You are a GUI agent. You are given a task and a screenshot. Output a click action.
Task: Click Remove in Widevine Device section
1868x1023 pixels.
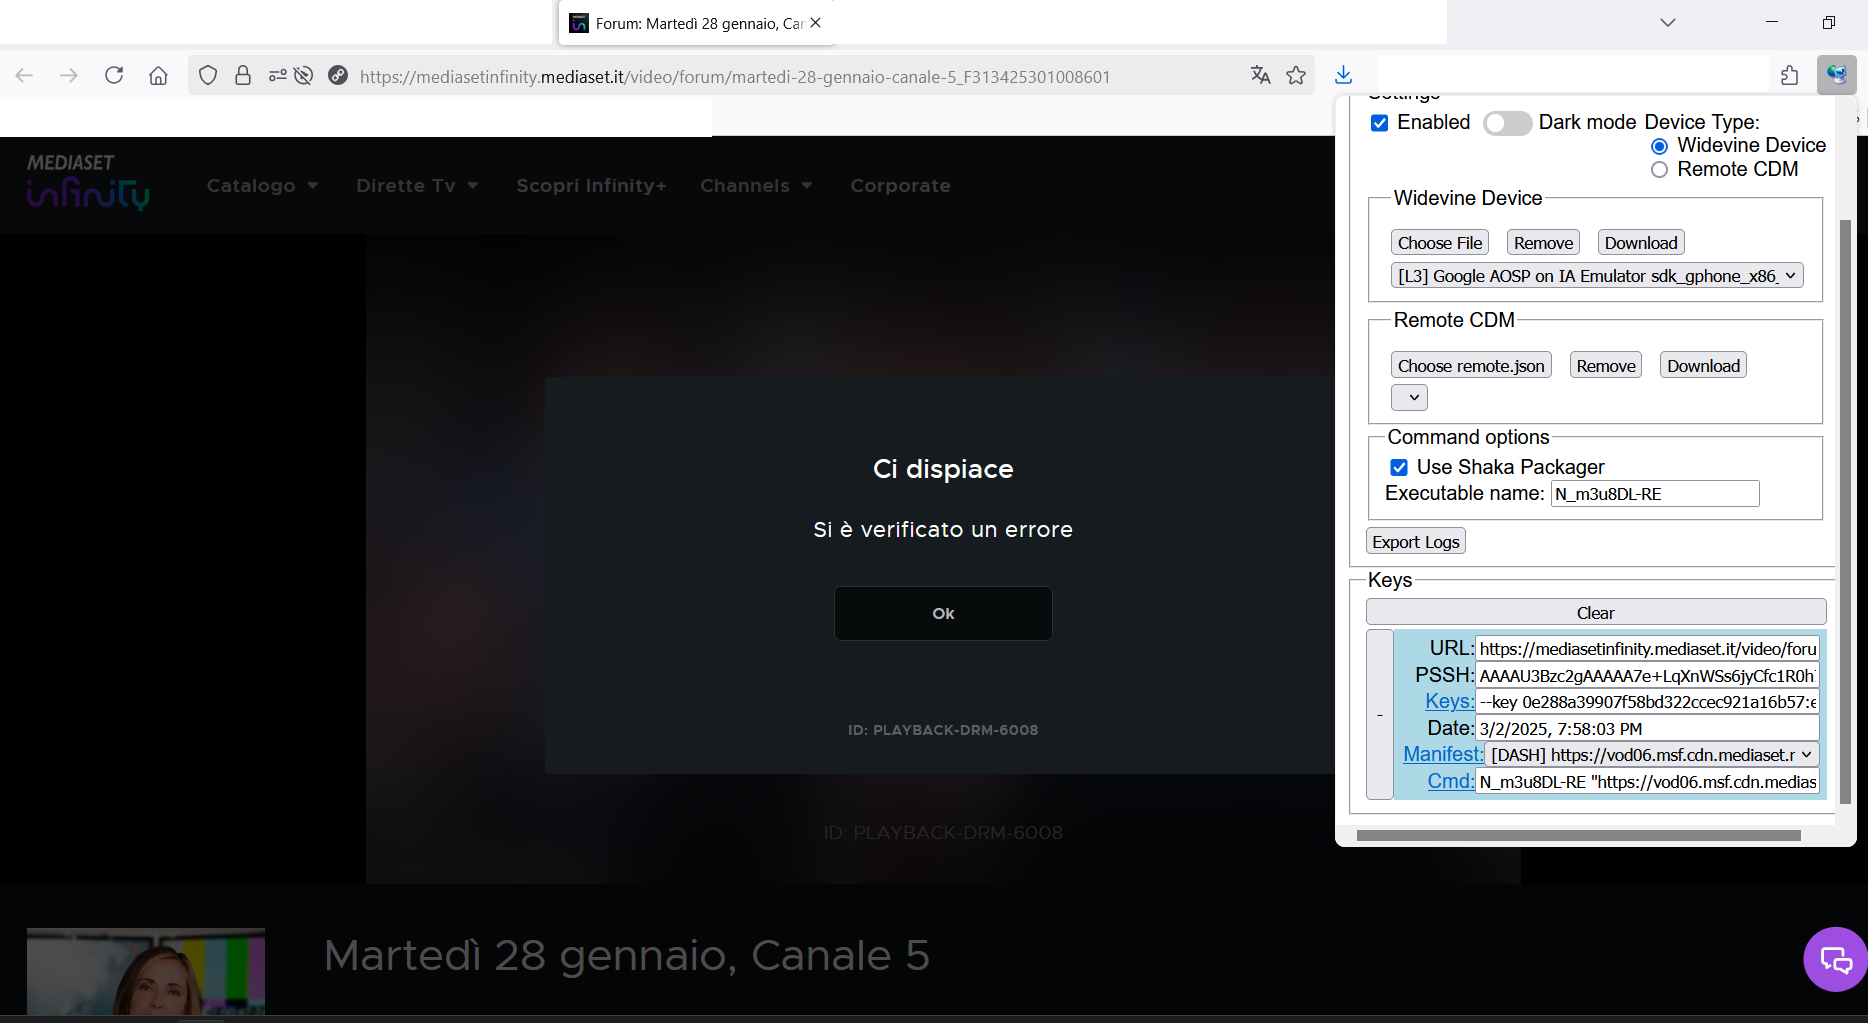pyautogui.click(x=1543, y=243)
